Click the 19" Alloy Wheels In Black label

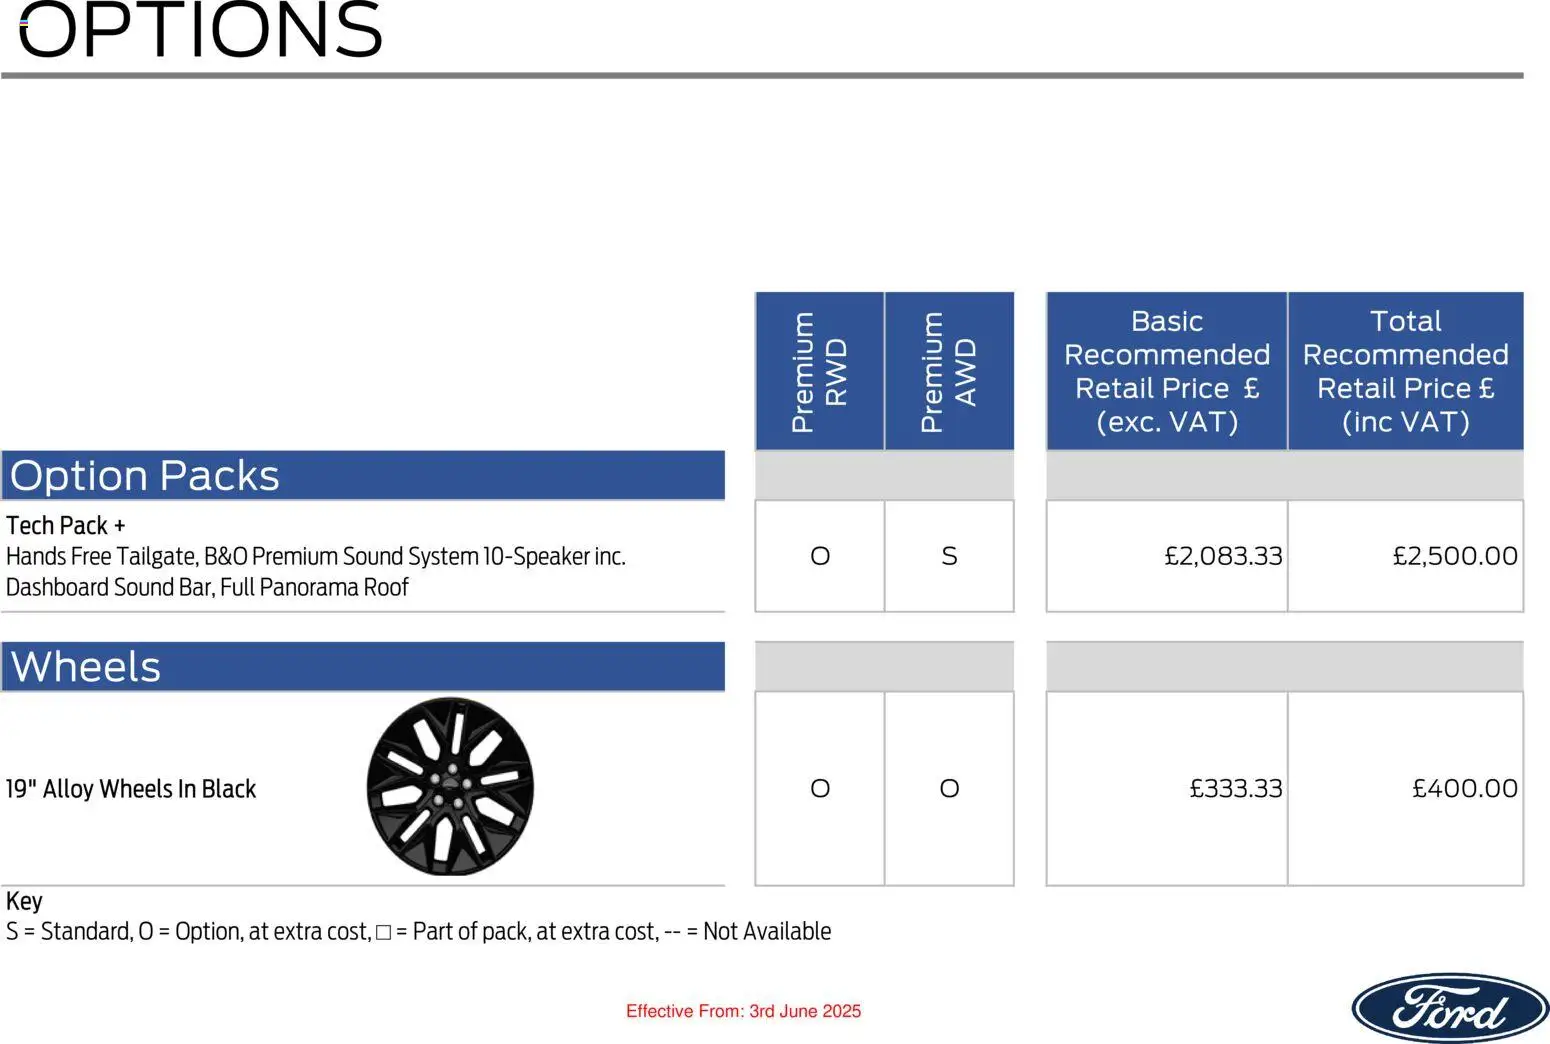[131, 789]
